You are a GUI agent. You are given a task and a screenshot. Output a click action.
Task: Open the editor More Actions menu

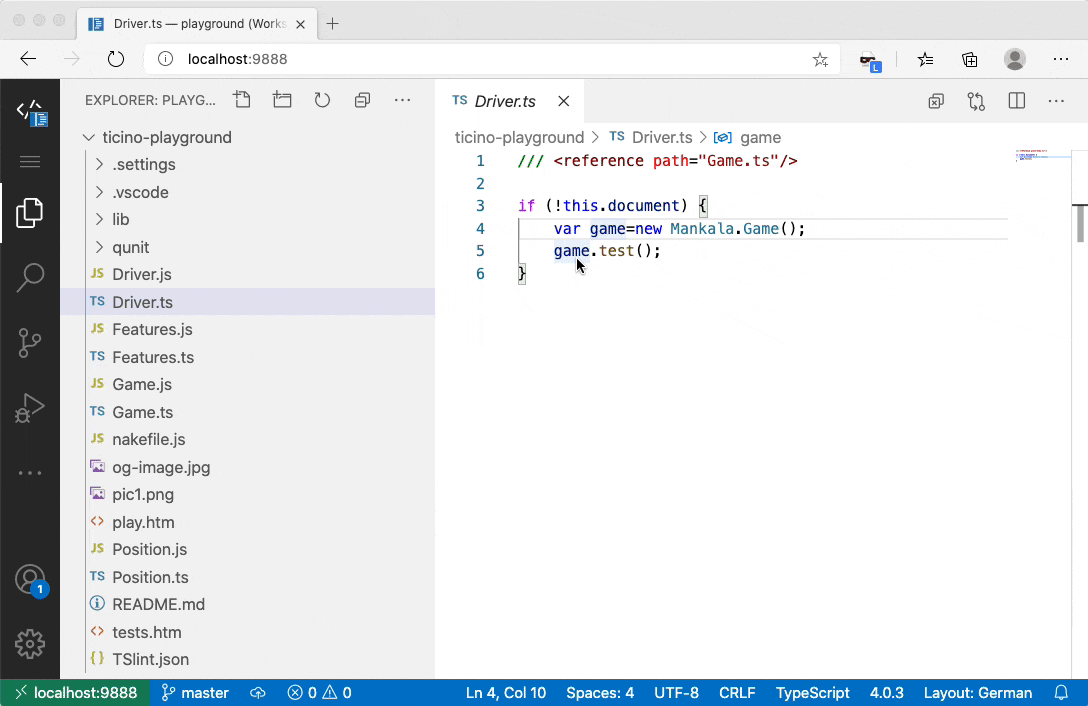(1056, 101)
